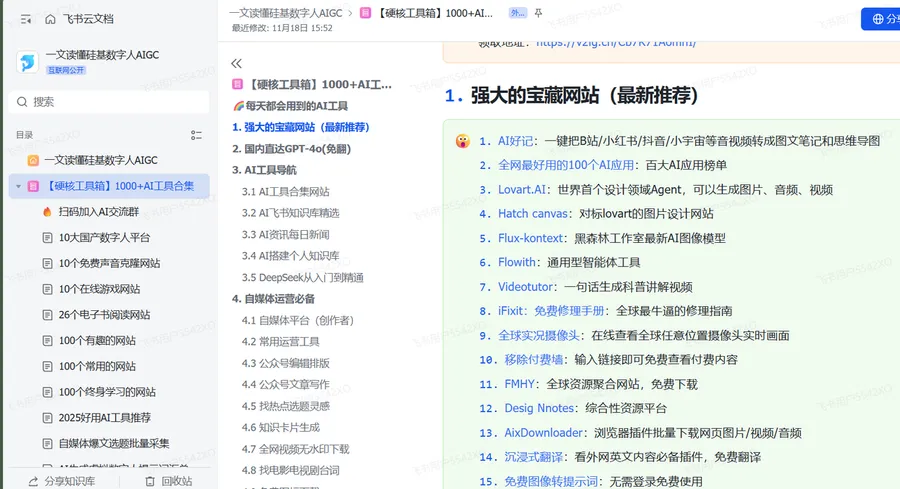Screen dimensions: 900x489
Task: Open the iFixit: 免费修理手册 link
Action: [x=551, y=311]
